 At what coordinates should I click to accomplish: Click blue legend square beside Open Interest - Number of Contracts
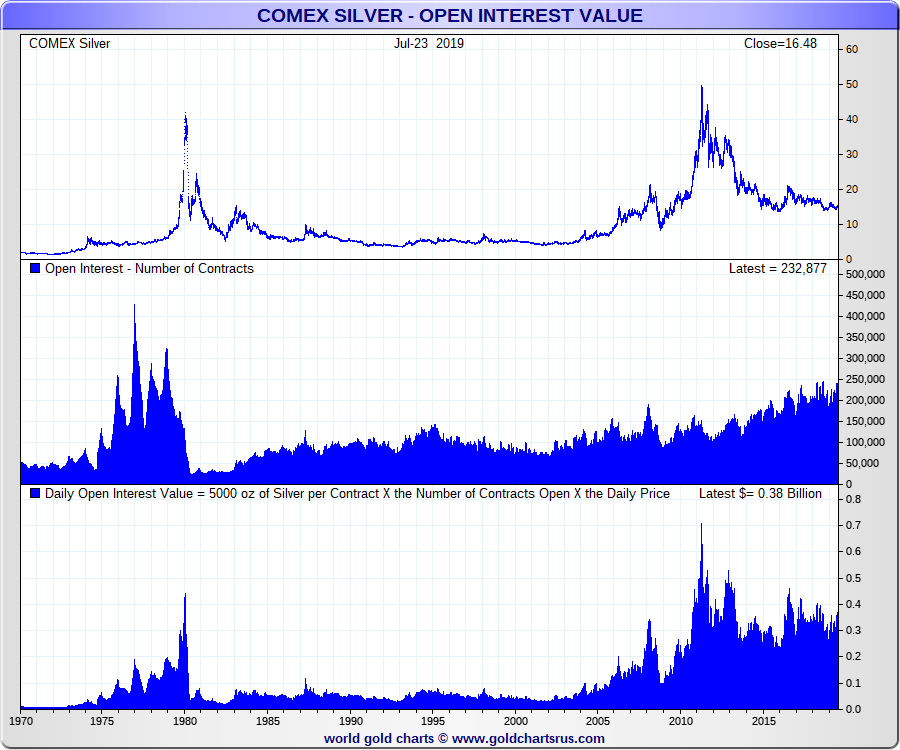[x=35, y=268]
